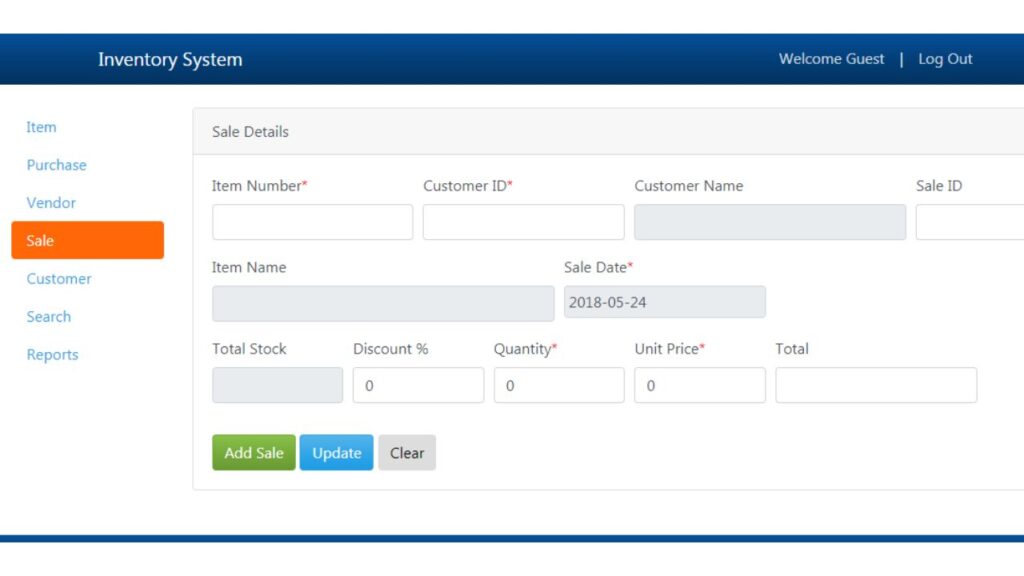Image resolution: width=1024 pixels, height=576 pixels.
Task: Click the blue Update button
Action: (336, 453)
